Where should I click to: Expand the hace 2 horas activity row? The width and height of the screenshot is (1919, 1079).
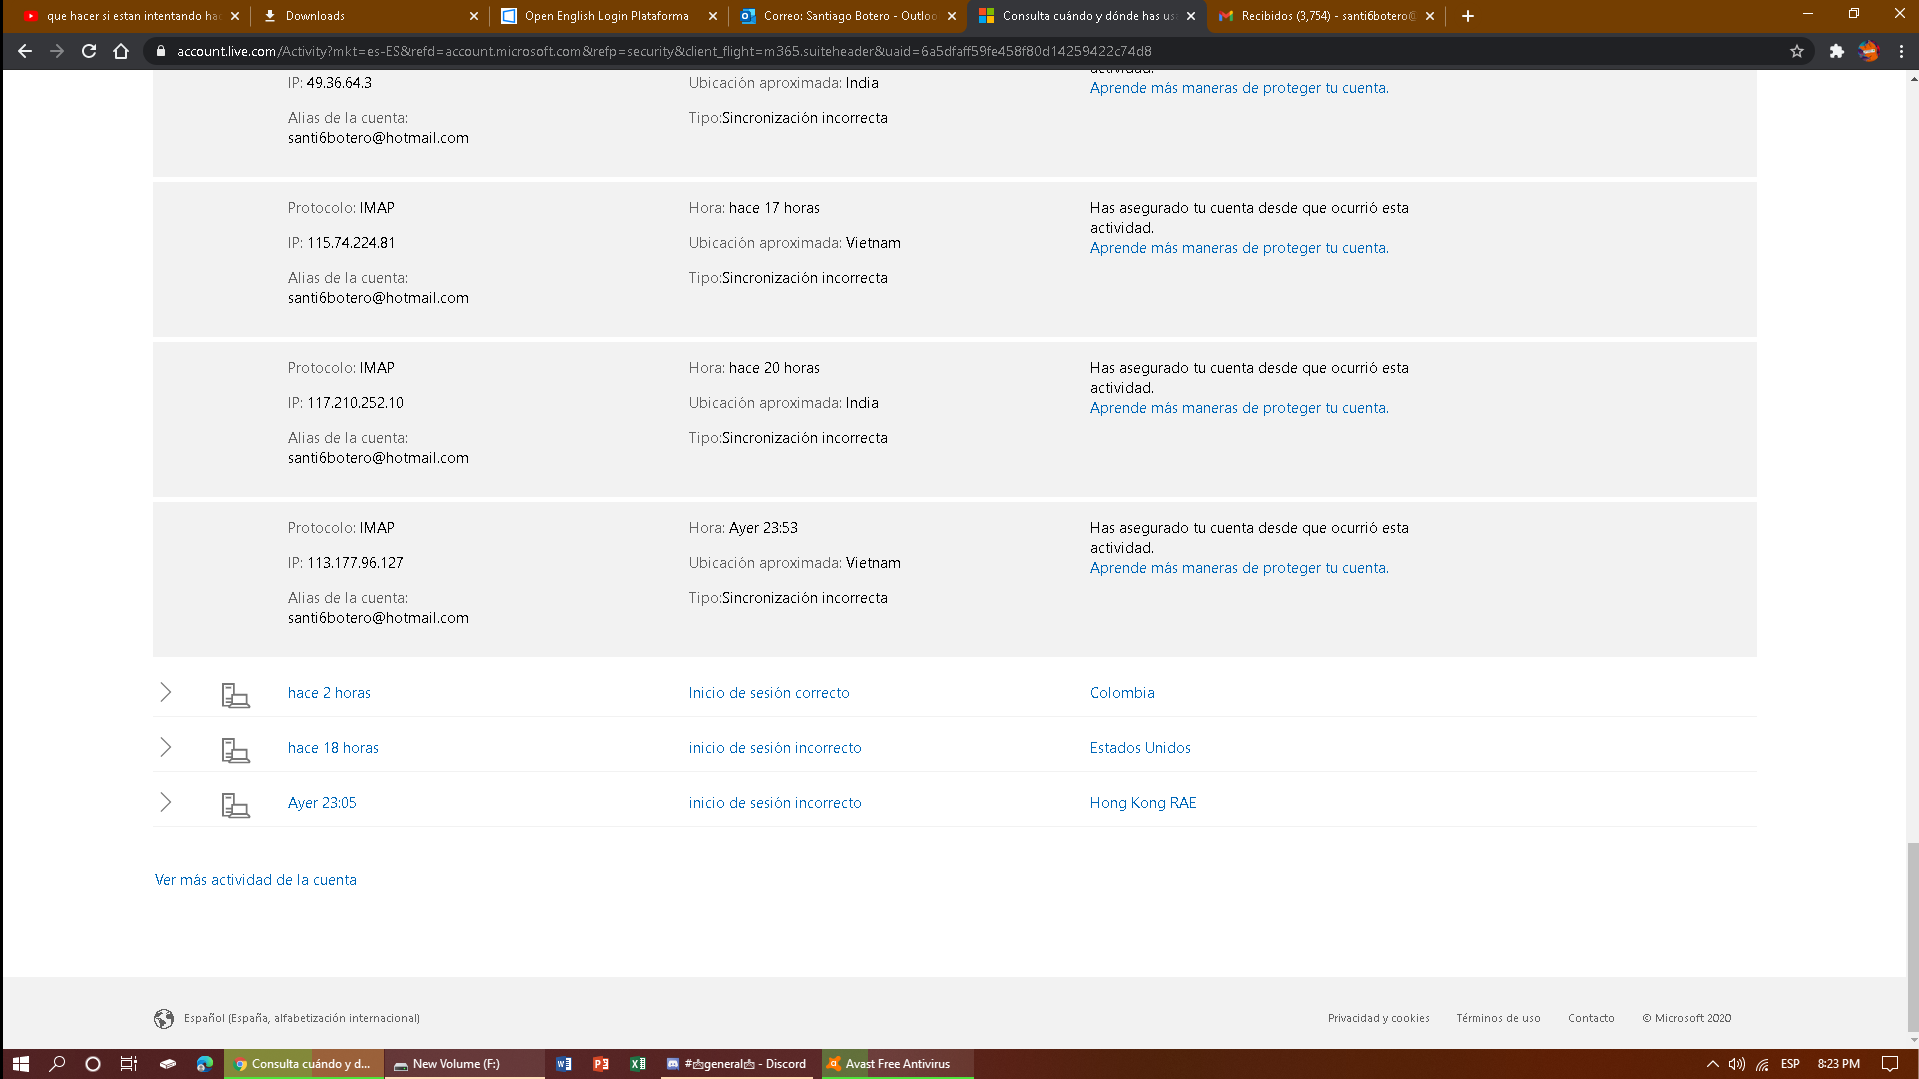[166, 692]
